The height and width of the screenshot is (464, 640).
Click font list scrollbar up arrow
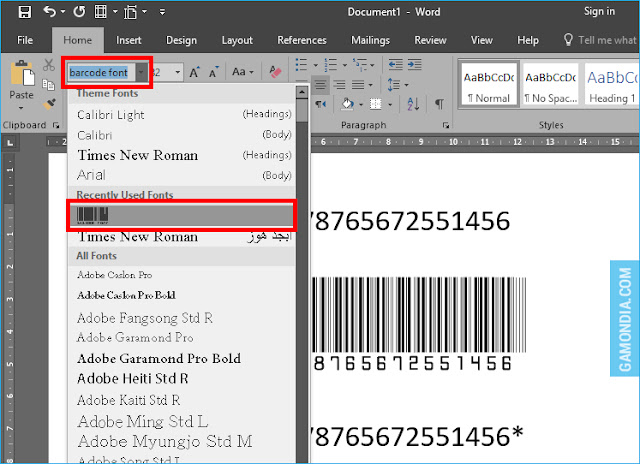[302, 92]
